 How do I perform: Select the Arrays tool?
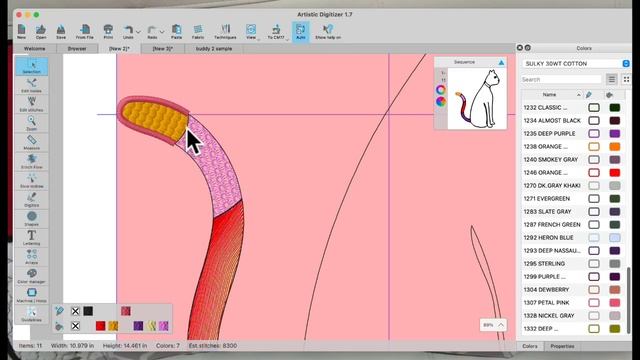pyautogui.click(x=31, y=257)
